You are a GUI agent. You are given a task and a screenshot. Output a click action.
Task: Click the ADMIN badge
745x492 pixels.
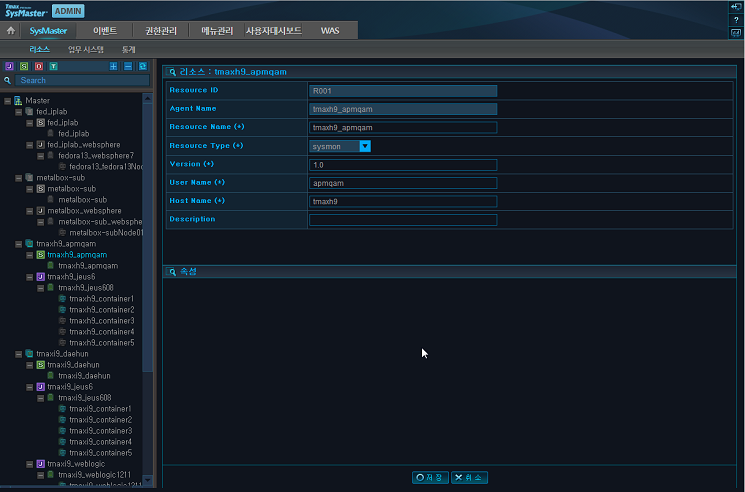pyautogui.click(x=68, y=11)
